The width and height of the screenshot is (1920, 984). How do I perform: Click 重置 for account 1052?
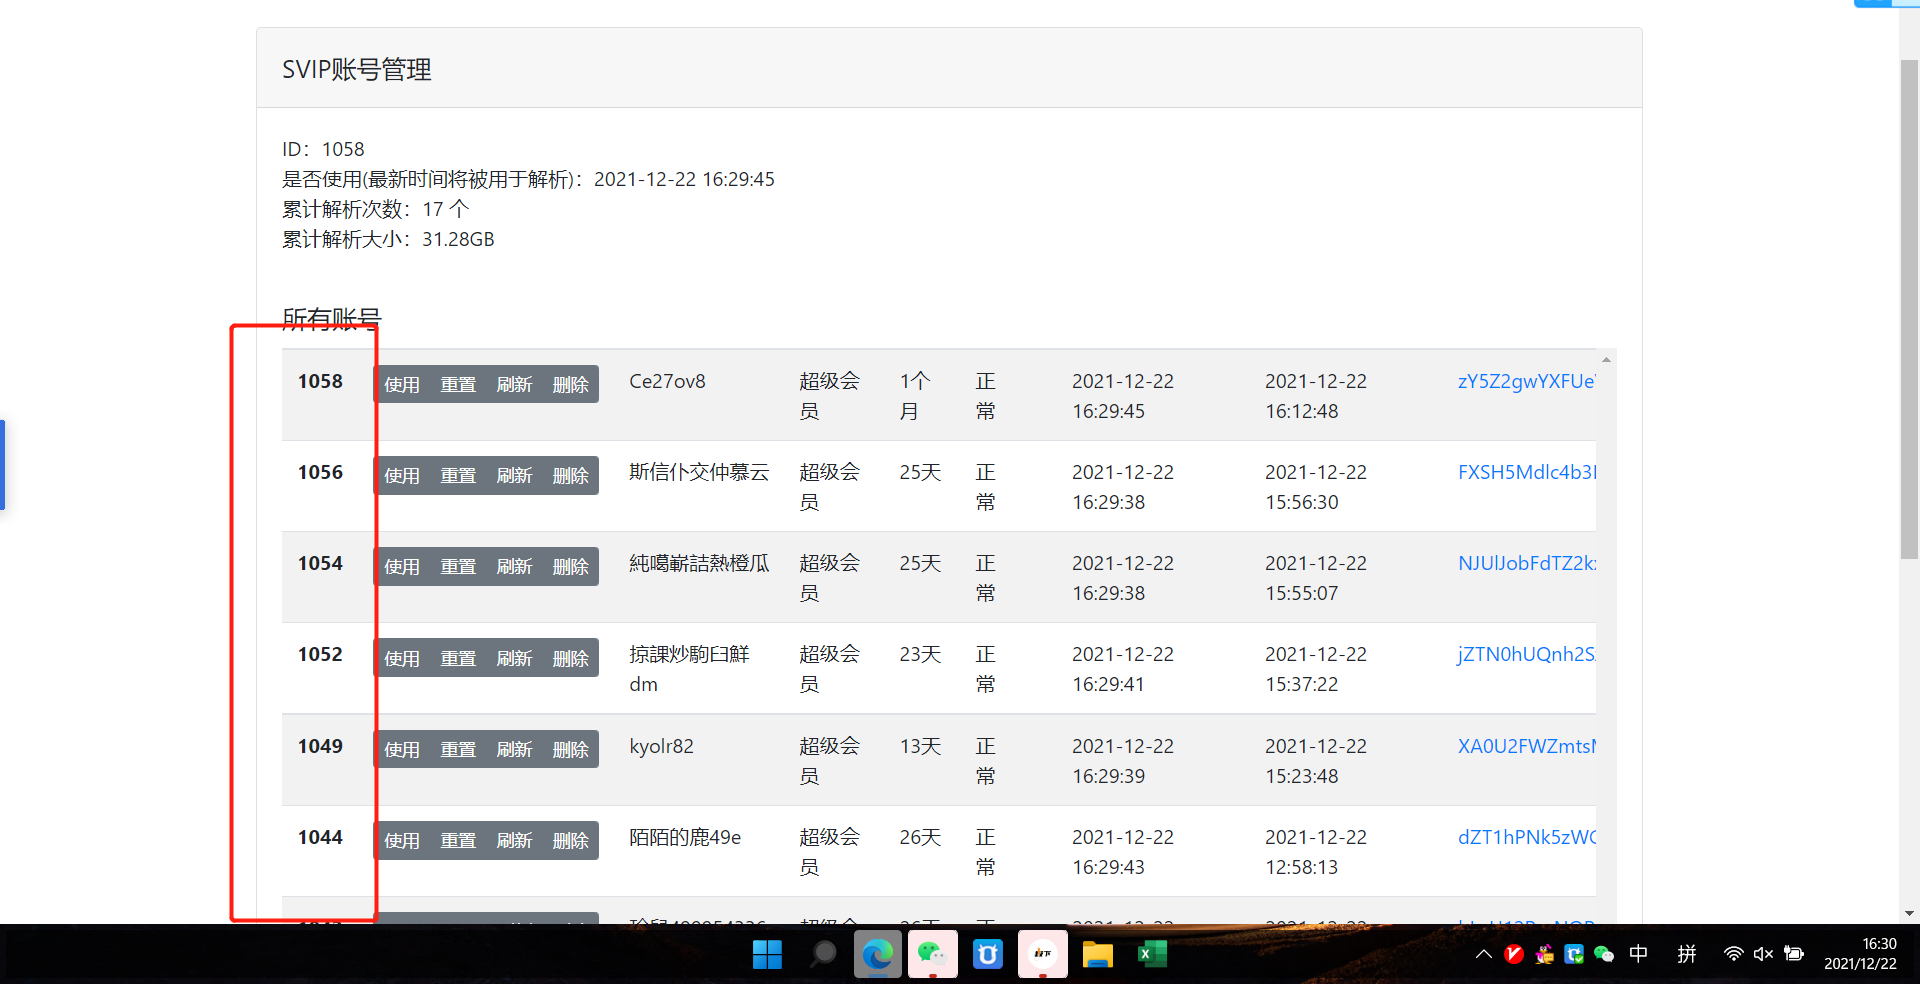click(x=458, y=658)
